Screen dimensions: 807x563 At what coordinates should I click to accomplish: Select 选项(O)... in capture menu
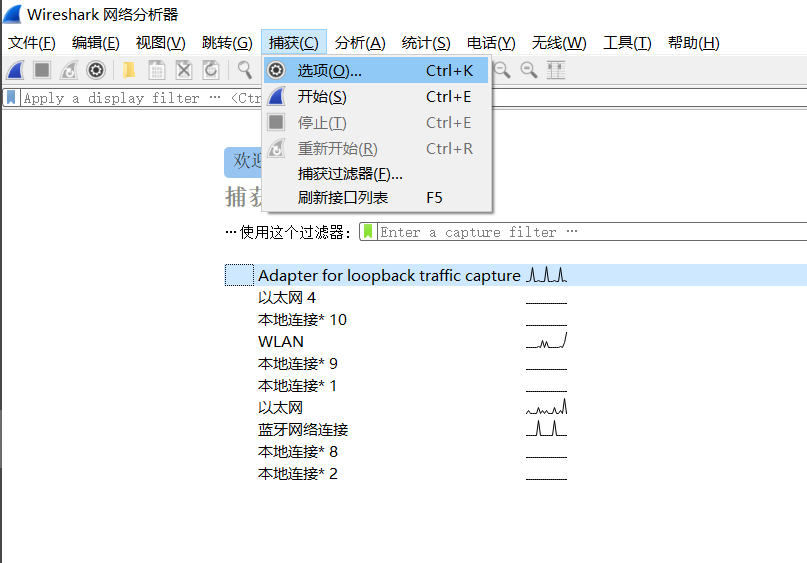click(x=376, y=70)
